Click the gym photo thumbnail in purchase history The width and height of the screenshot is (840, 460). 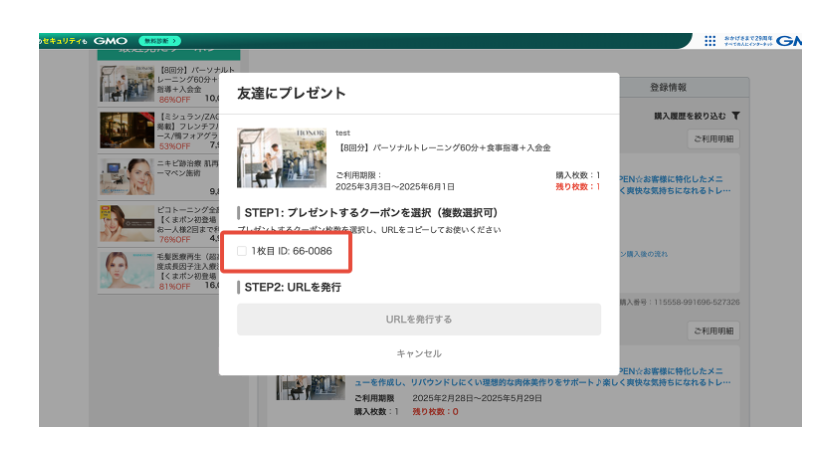click(311, 388)
